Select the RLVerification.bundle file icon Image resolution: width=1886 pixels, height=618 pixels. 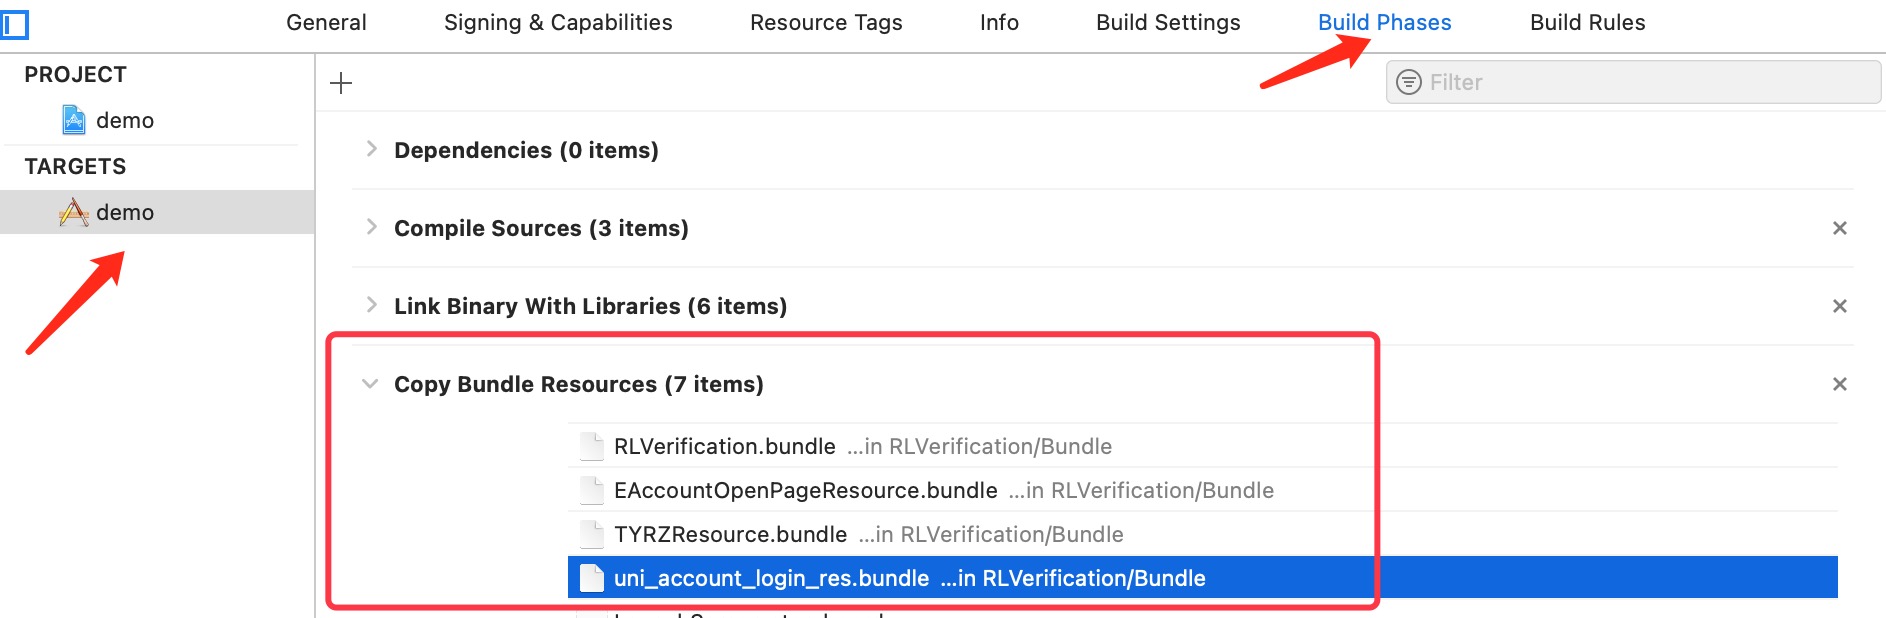tap(592, 446)
